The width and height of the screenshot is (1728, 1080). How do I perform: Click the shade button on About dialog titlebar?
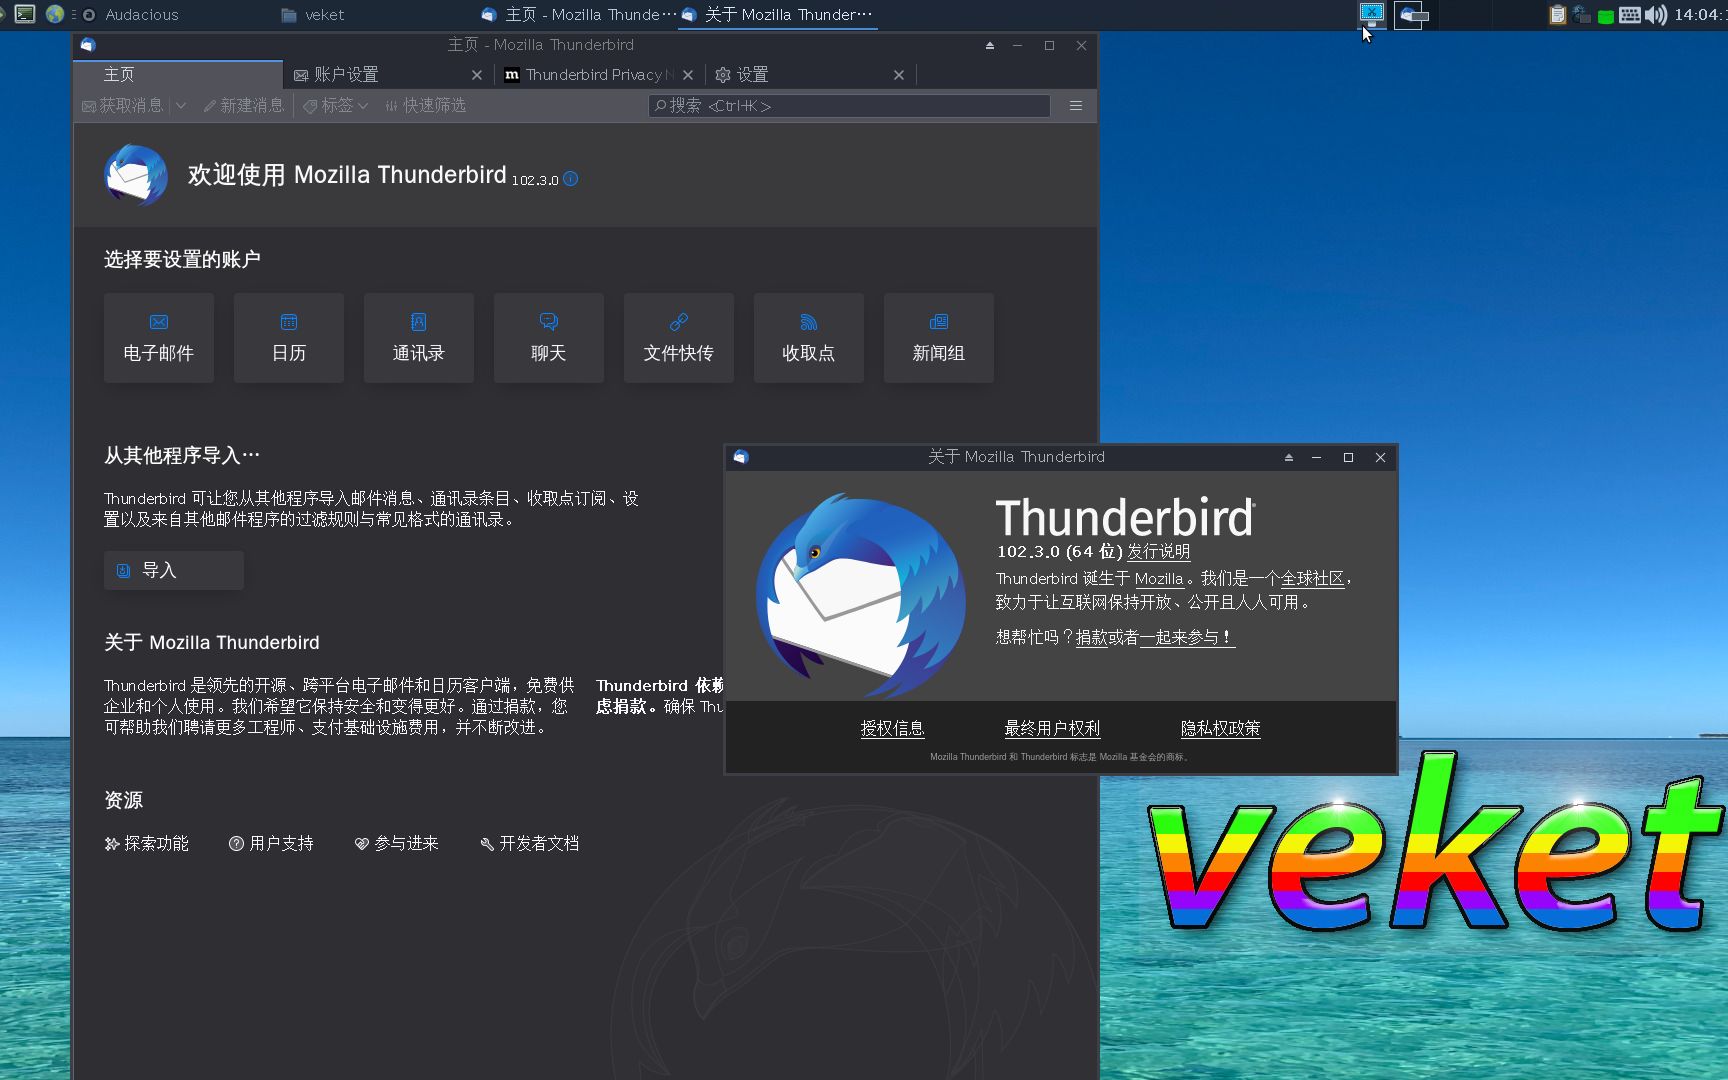[1289, 457]
